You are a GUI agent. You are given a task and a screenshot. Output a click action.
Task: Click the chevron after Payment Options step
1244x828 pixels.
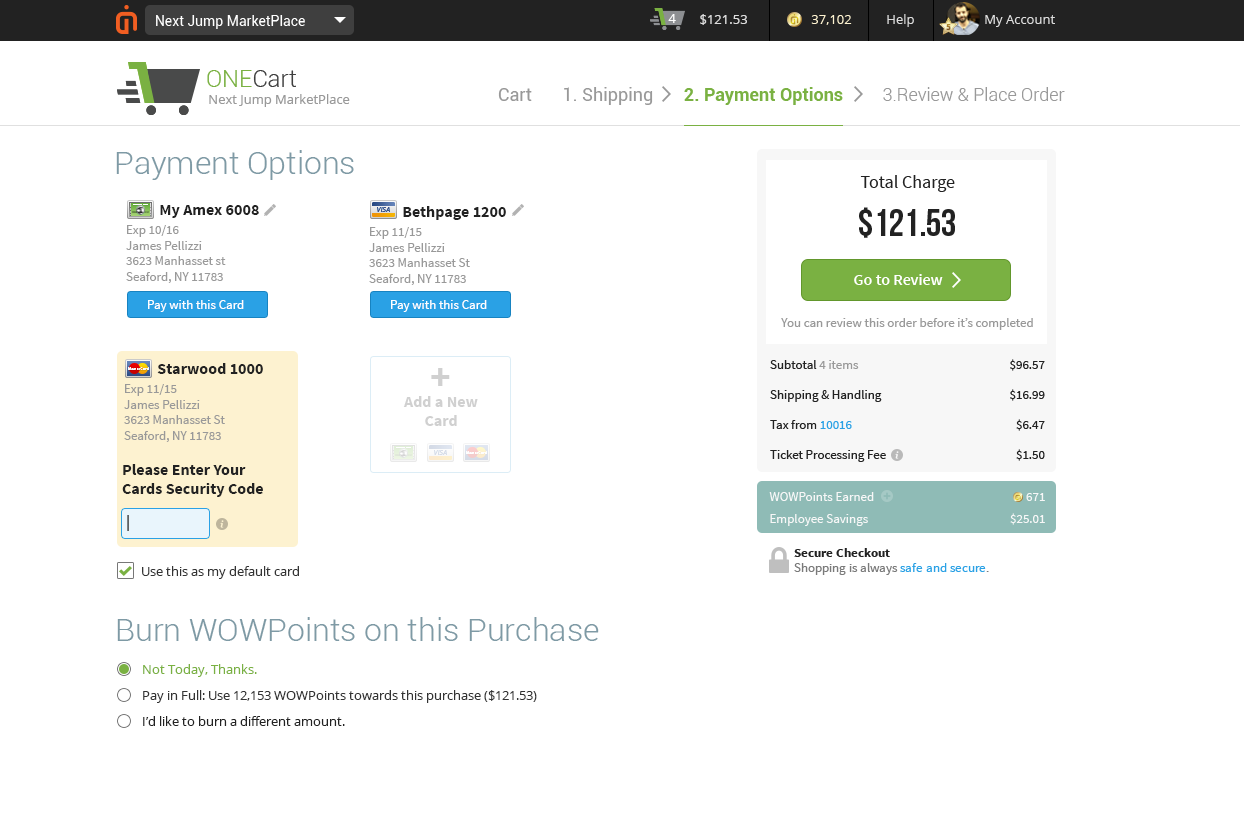pyautogui.click(x=857, y=94)
